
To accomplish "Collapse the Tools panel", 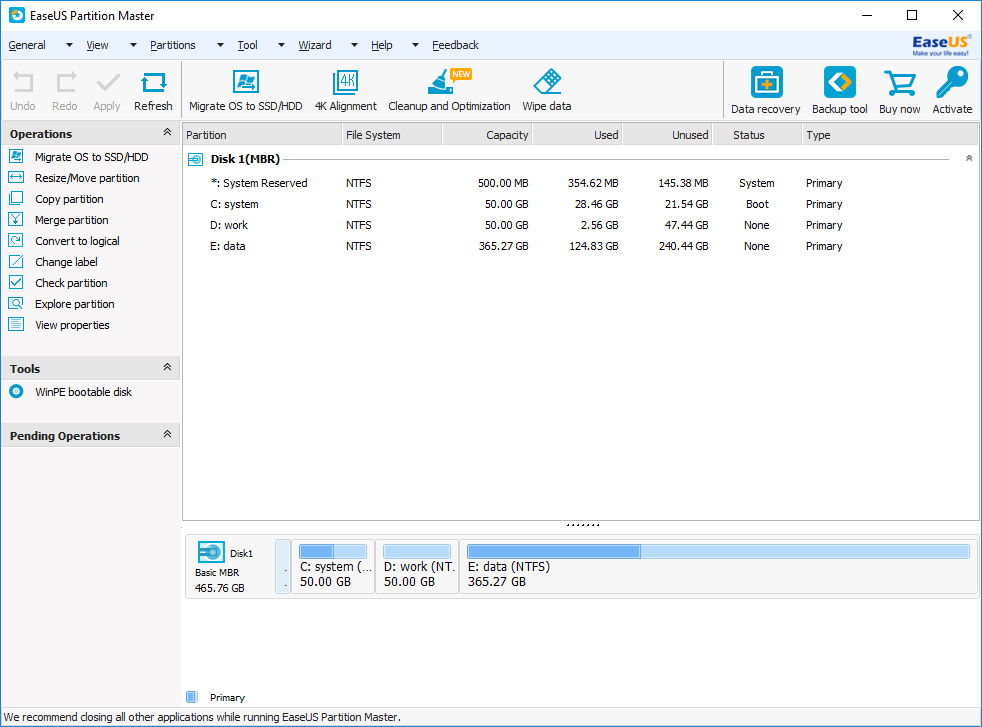I will tap(167, 367).
